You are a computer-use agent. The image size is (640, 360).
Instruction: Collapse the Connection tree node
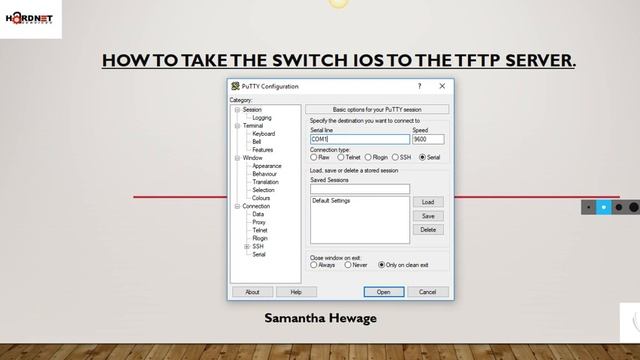[x=237, y=207]
